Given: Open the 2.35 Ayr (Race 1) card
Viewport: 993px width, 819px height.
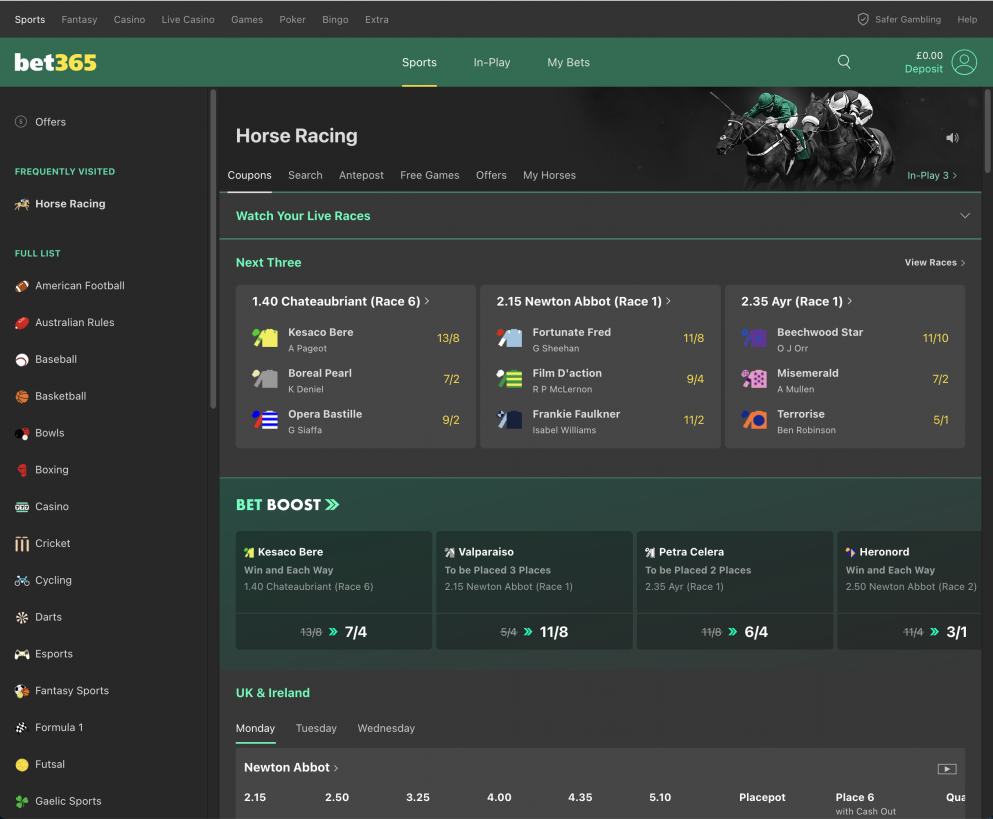Looking at the screenshot, I should point(796,302).
